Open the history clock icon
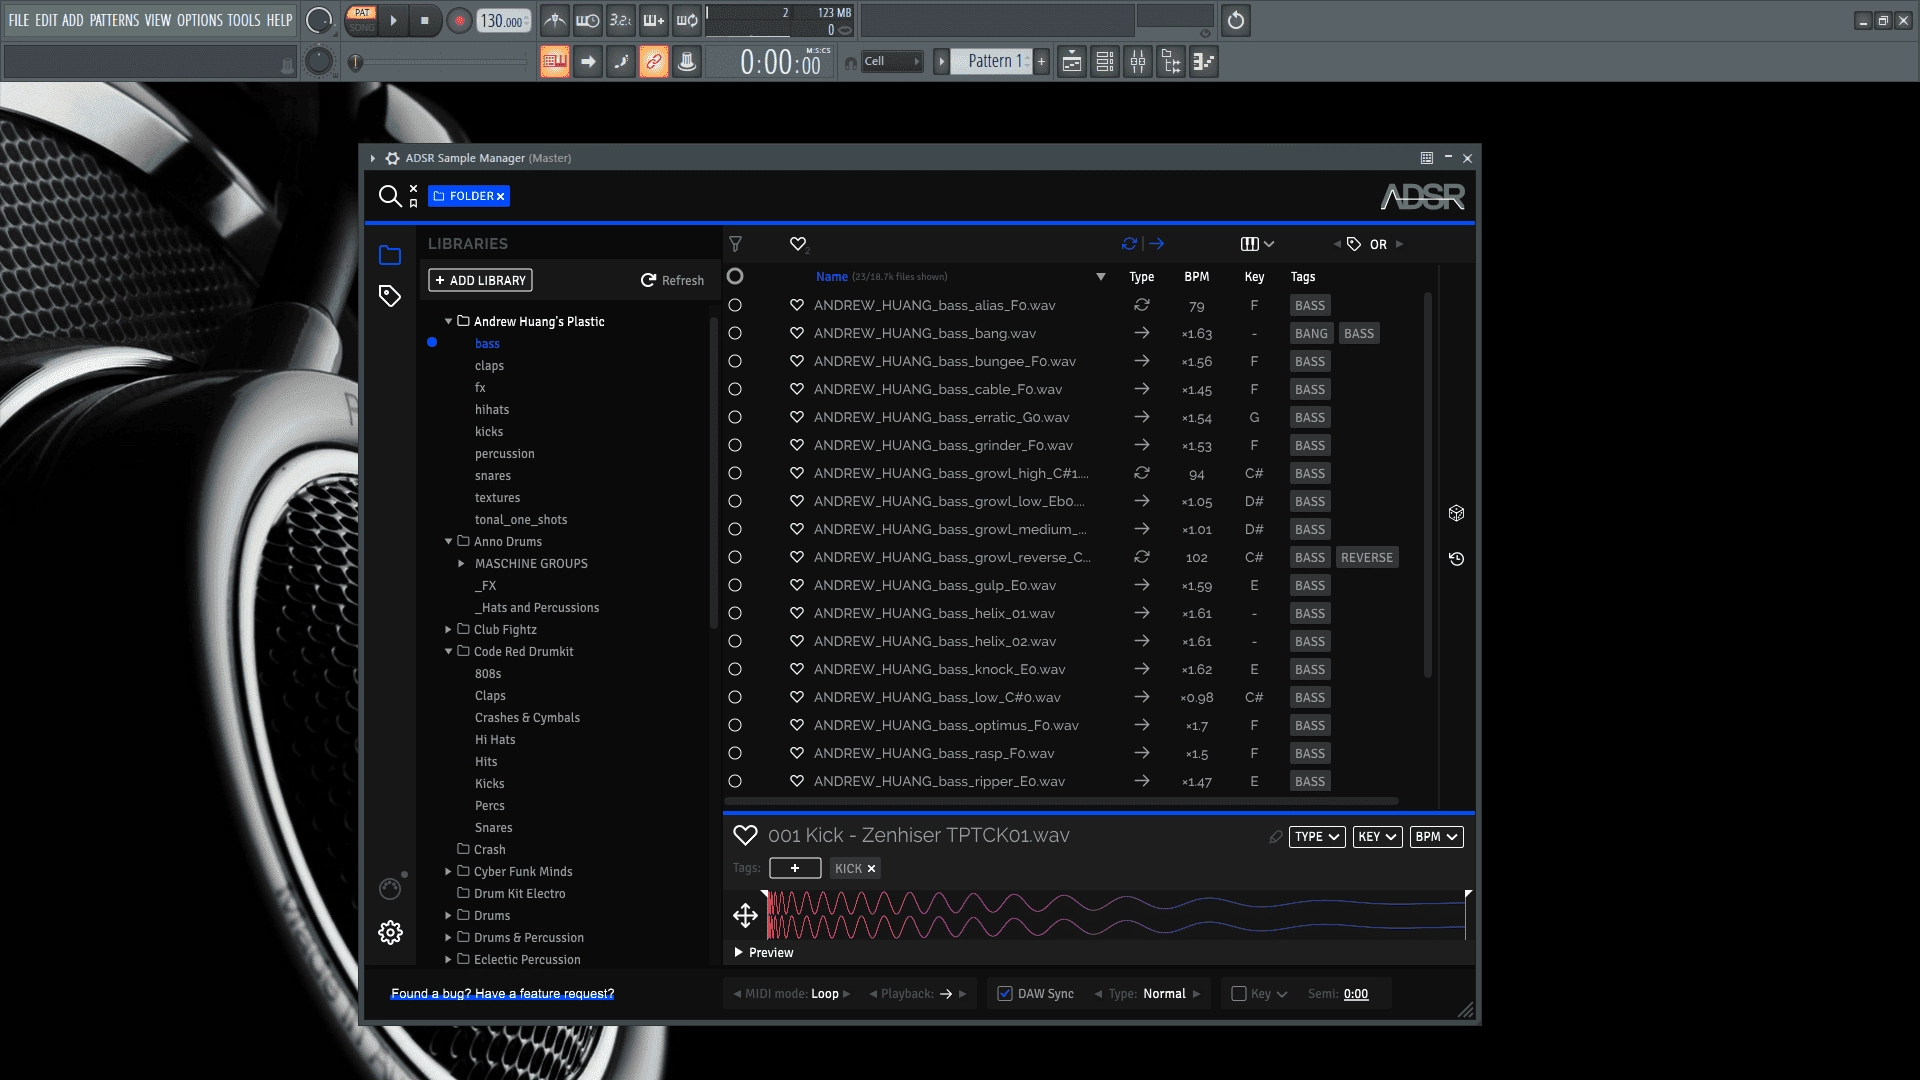 pos(1456,559)
